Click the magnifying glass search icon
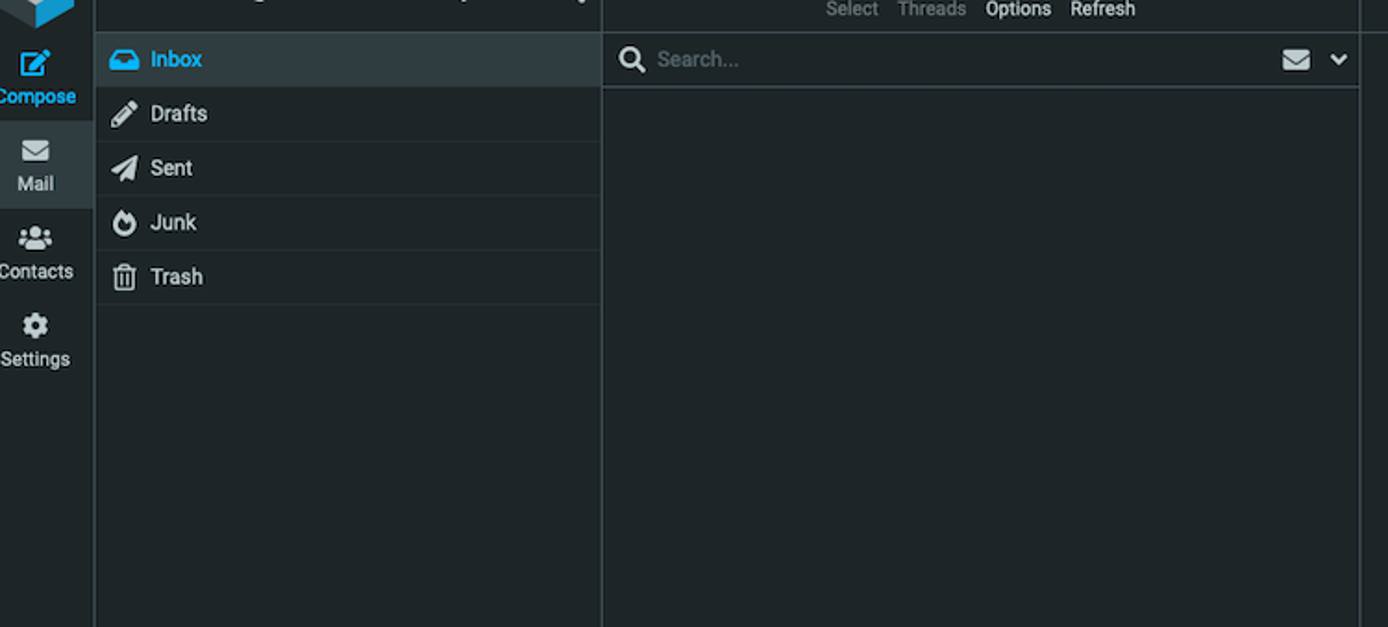The width and height of the screenshot is (1388, 627). 632,59
